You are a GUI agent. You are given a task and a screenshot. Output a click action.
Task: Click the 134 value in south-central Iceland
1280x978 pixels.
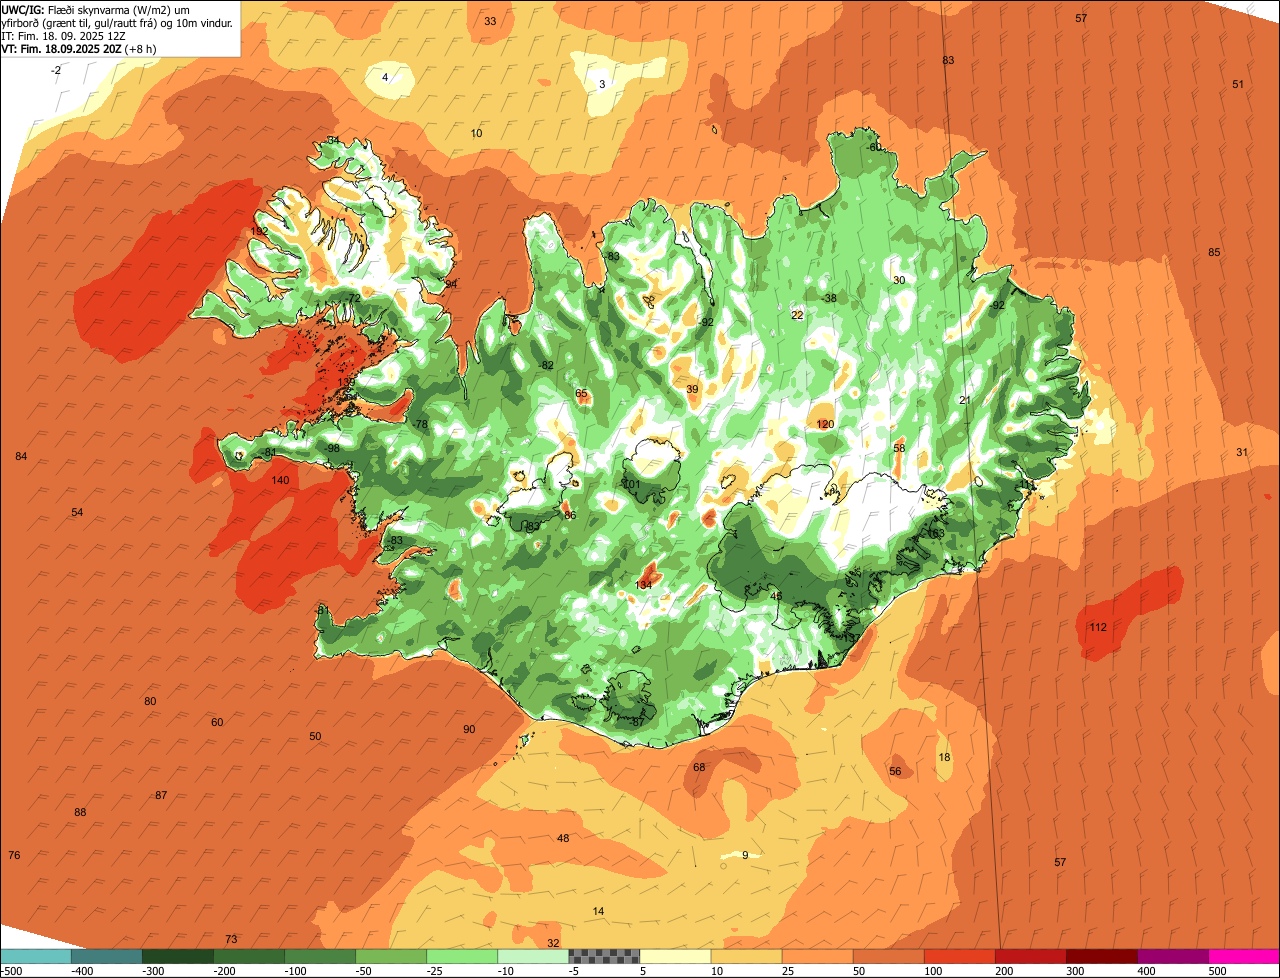tap(644, 585)
